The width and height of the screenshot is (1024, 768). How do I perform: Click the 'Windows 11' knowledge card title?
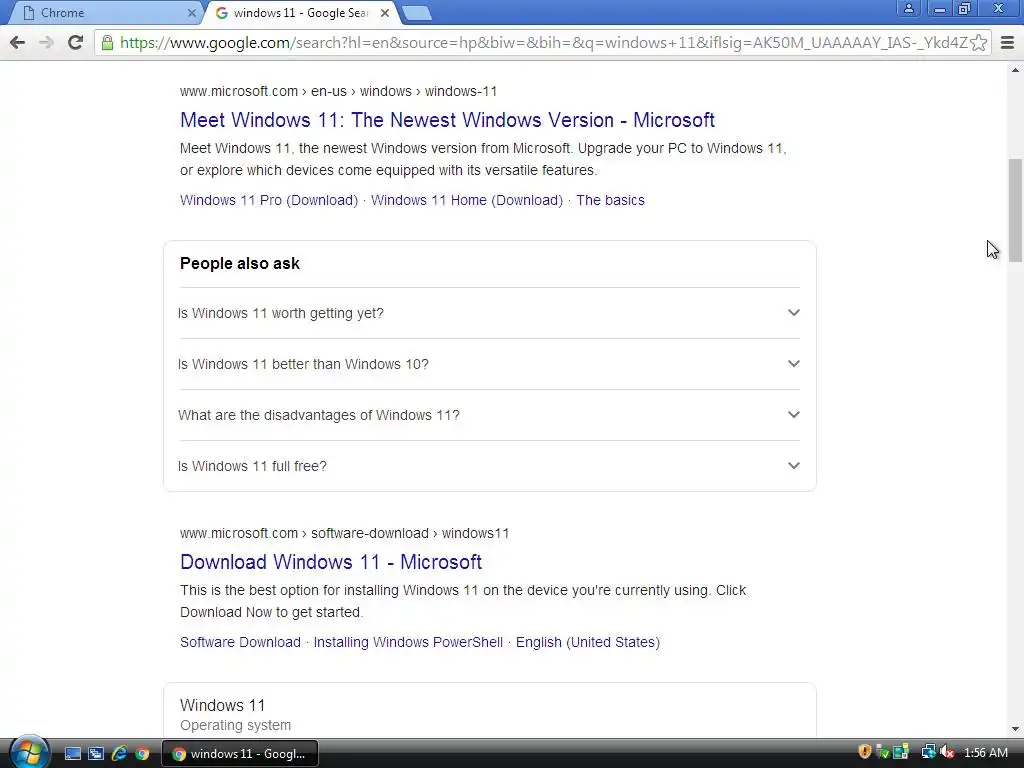point(223,705)
